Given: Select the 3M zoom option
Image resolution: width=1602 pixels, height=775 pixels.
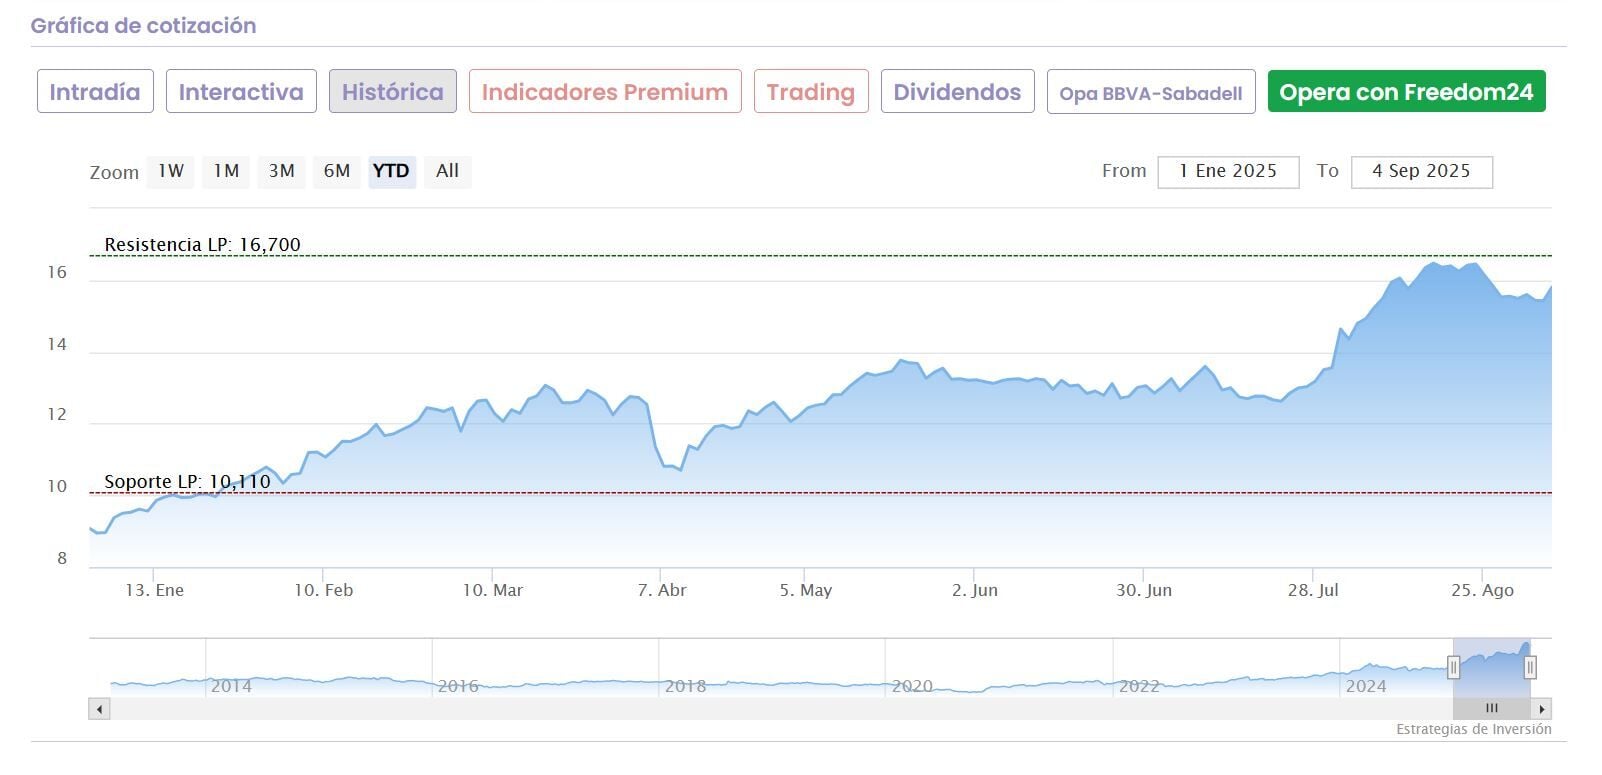Looking at the screenshot, I should point(282,171).
